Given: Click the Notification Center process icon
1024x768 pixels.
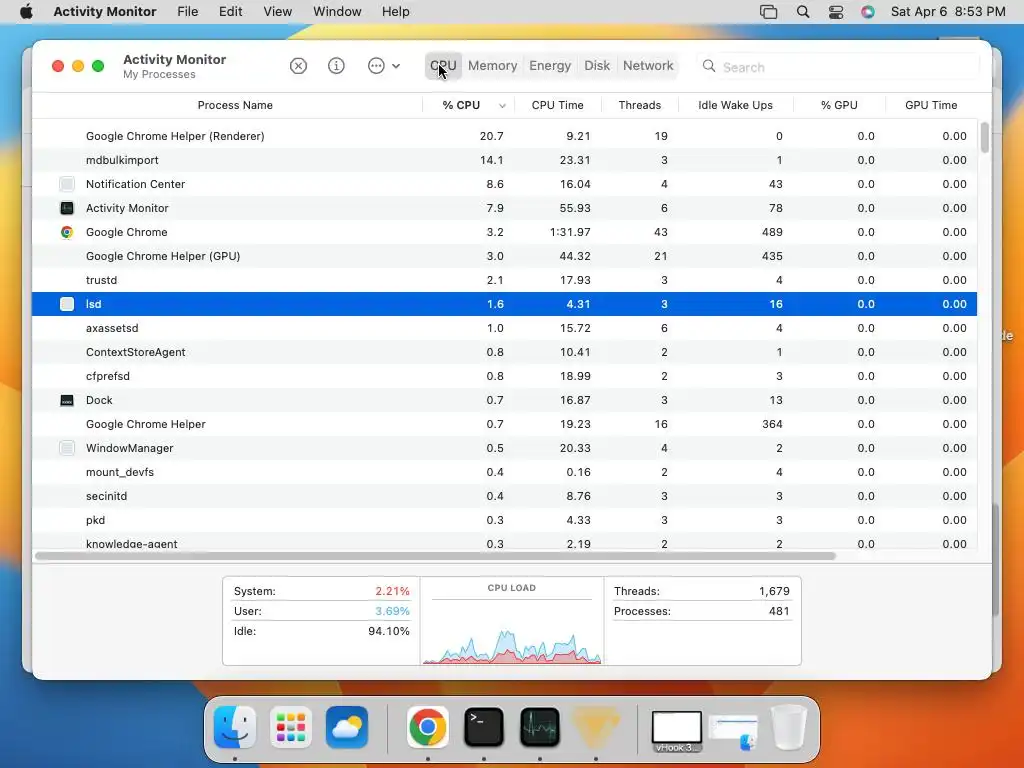Looking at the screenshot, I should [67, 184].
